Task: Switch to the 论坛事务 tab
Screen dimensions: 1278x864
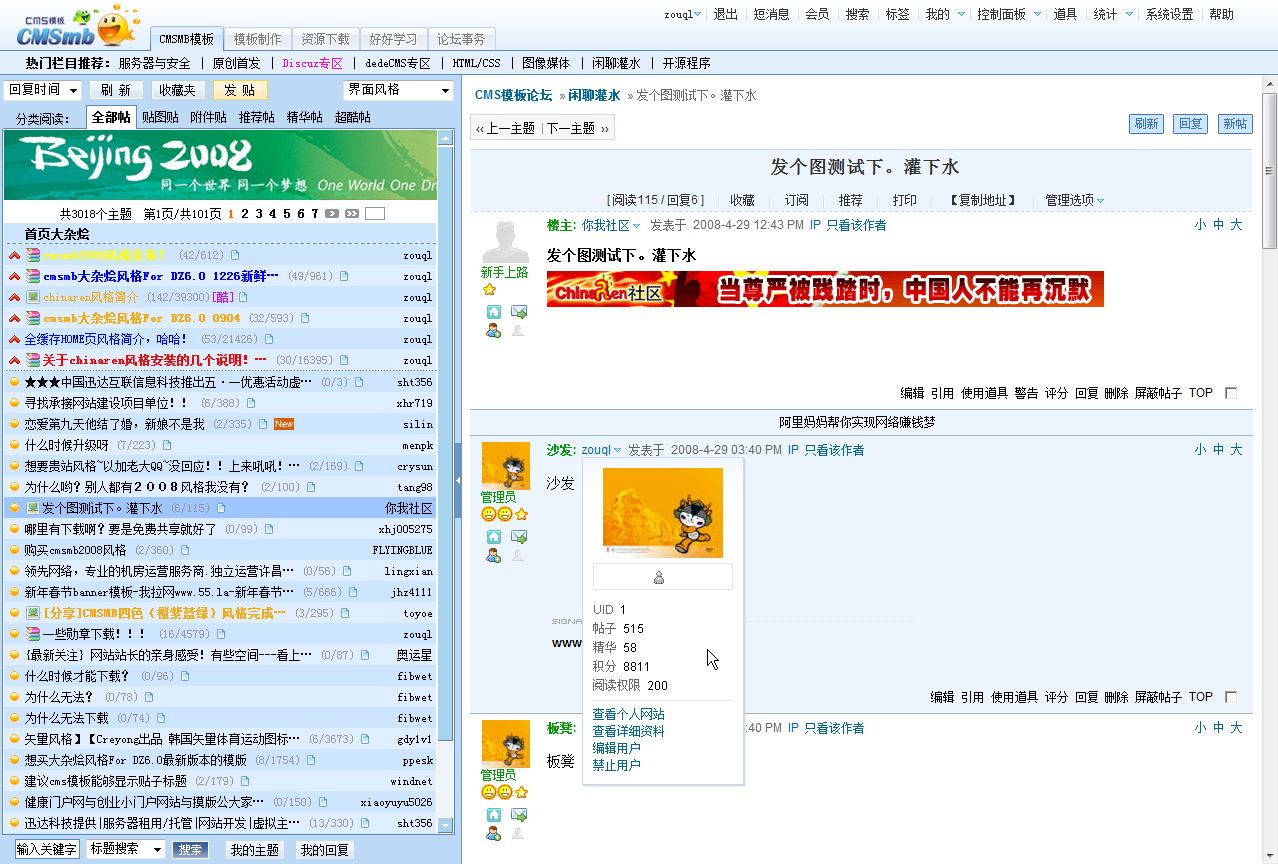Action: (461, 39)
